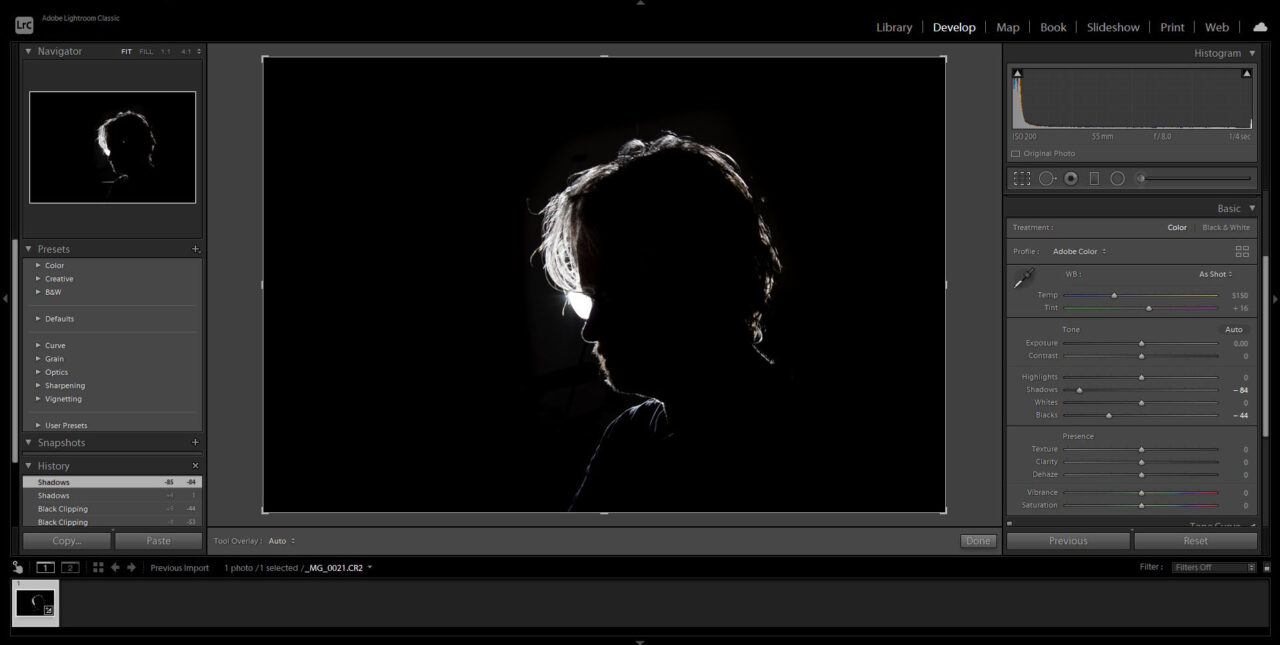Select the Spot Removal tool
Screen dimensions: 1280x645
1047,179
